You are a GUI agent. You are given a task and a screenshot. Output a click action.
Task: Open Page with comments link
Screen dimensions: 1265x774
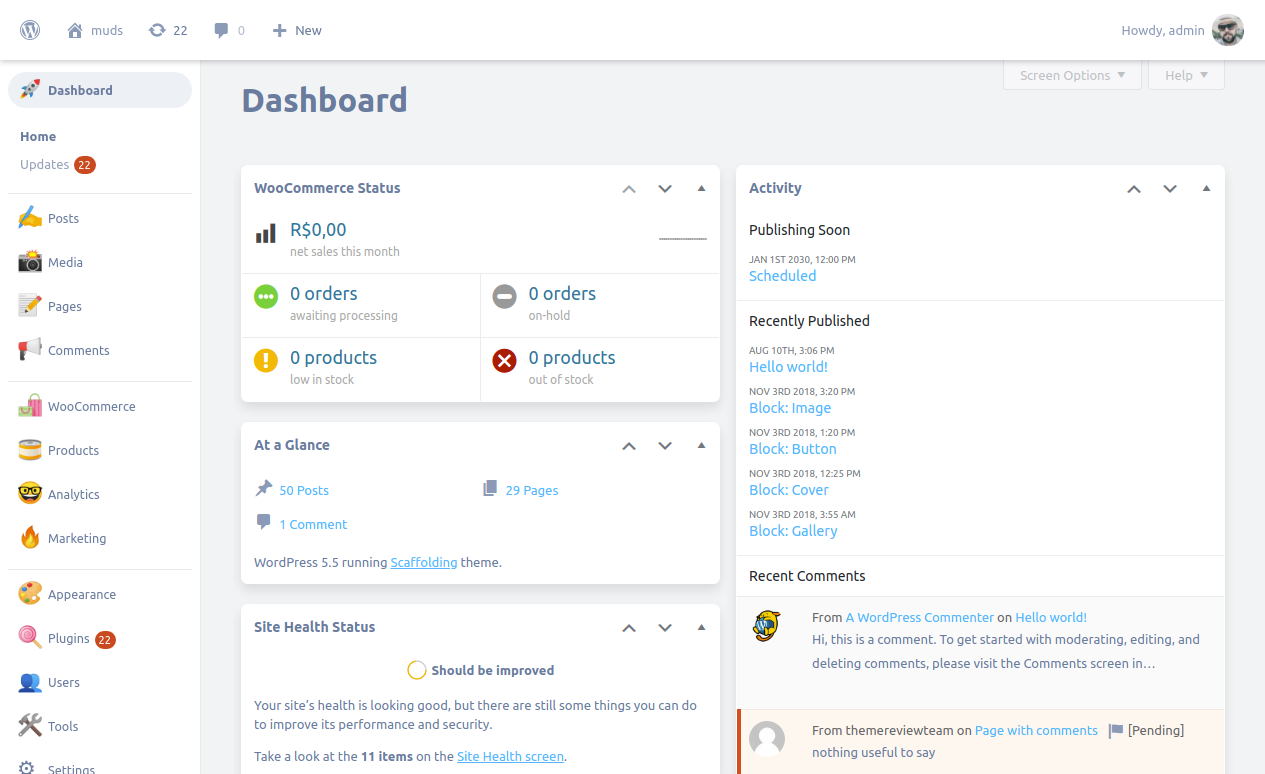coord(1036,730)
